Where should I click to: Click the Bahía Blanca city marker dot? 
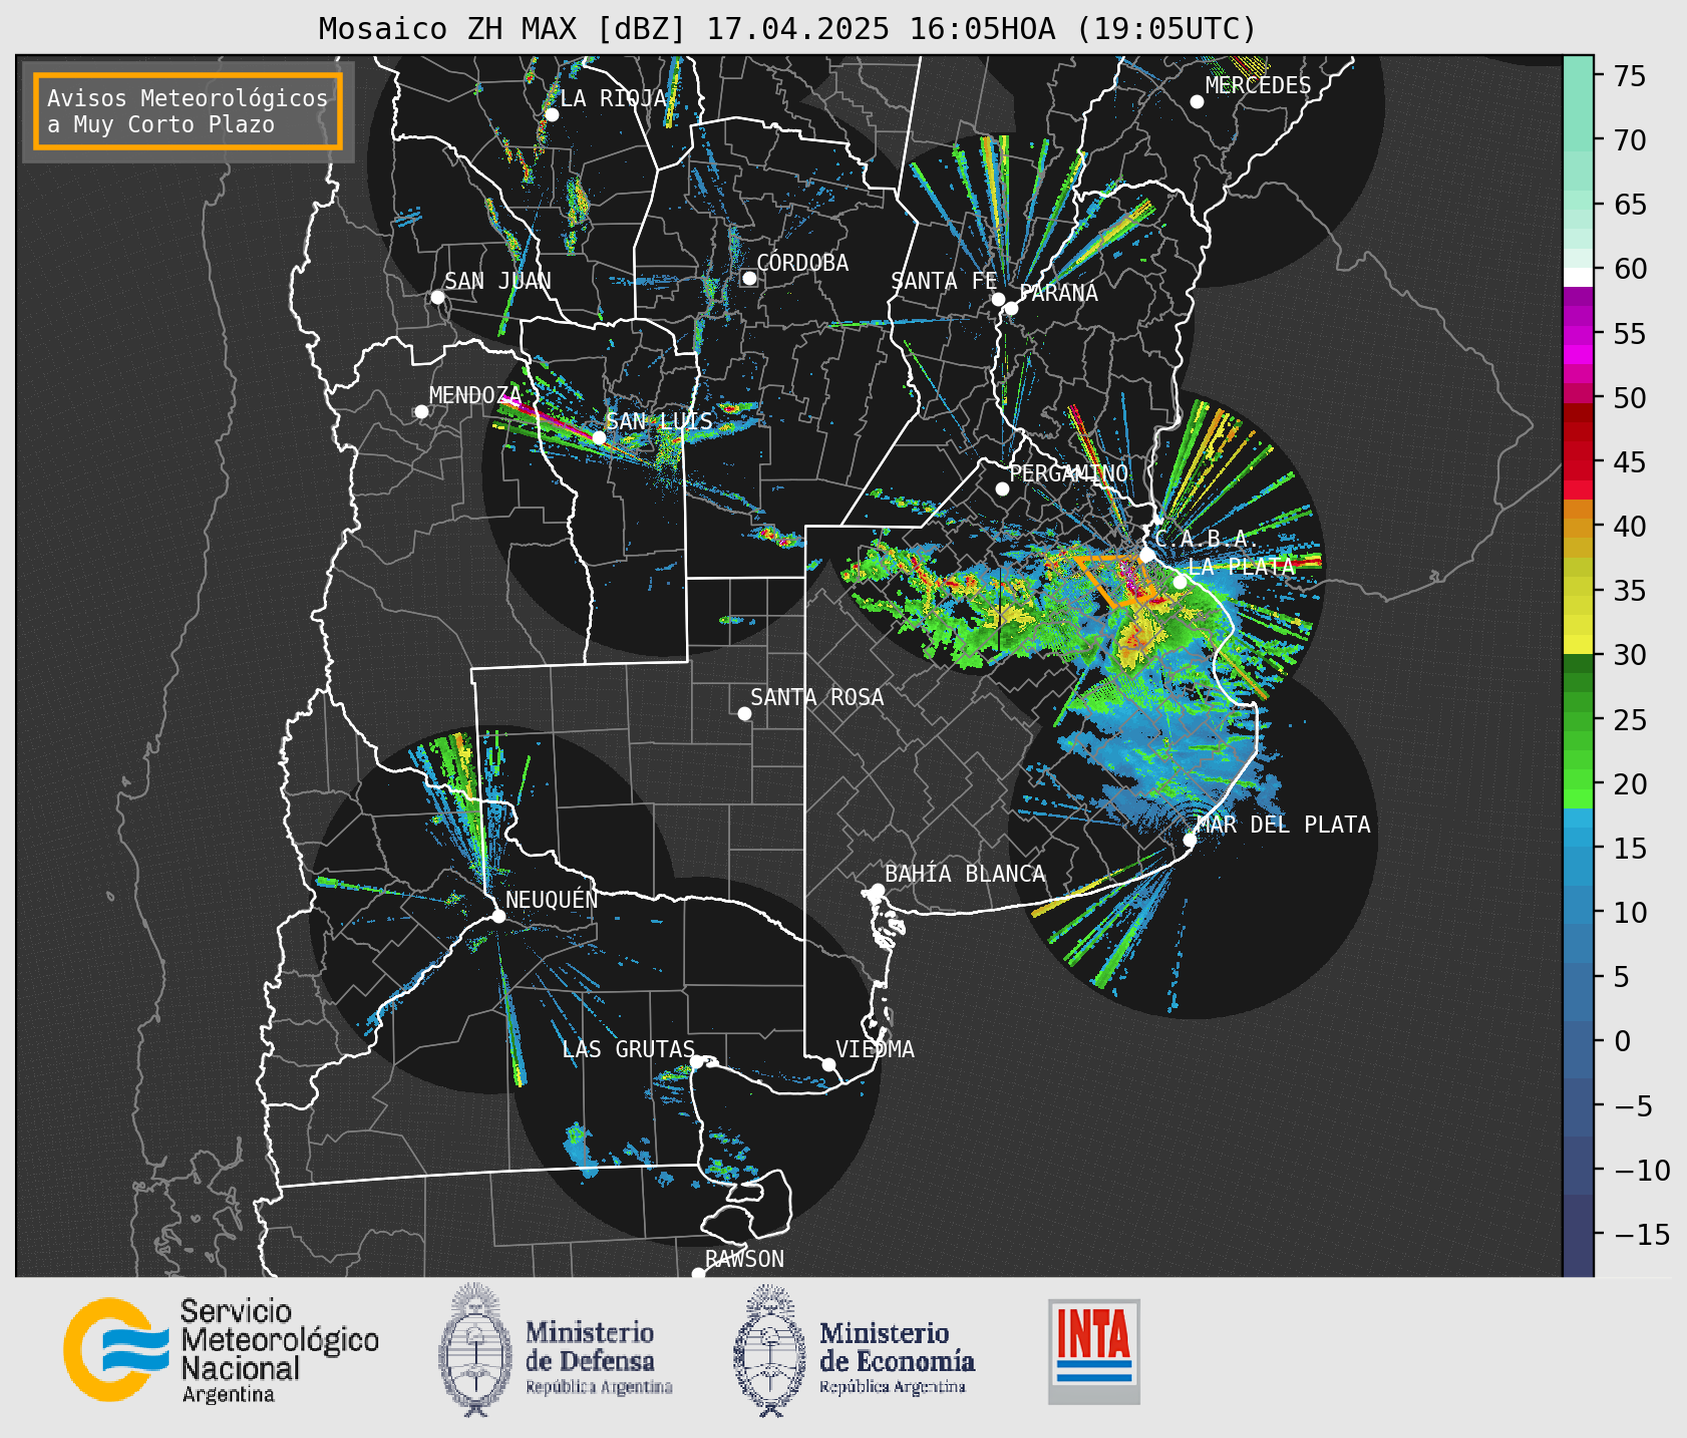click(x=877, y=890)
